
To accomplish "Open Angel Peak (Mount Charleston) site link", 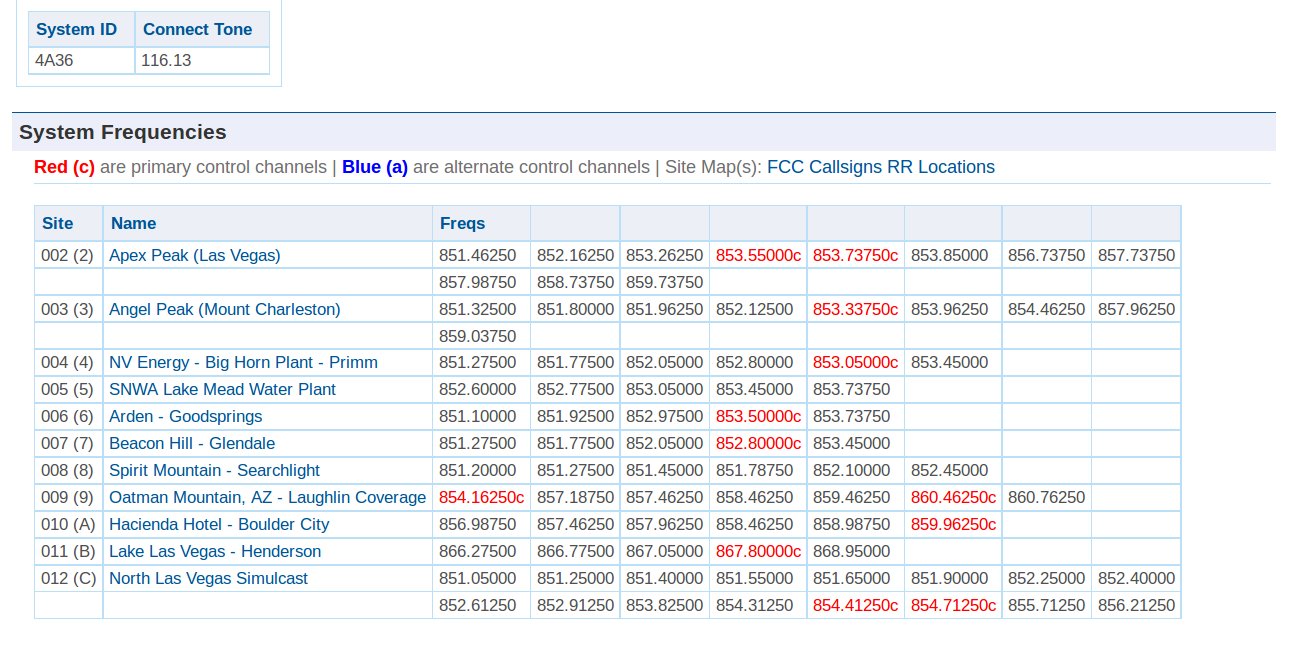I will coord(225,309).
